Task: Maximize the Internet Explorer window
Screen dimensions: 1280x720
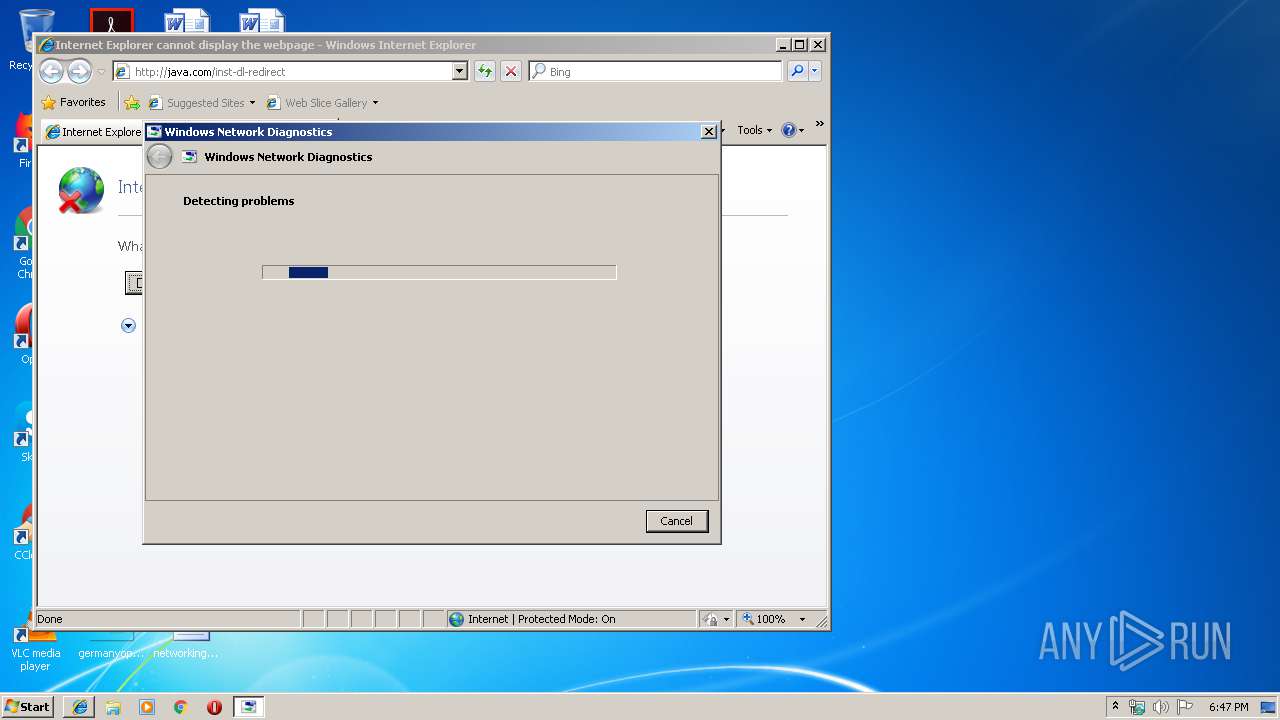Action: pos(799,45)
